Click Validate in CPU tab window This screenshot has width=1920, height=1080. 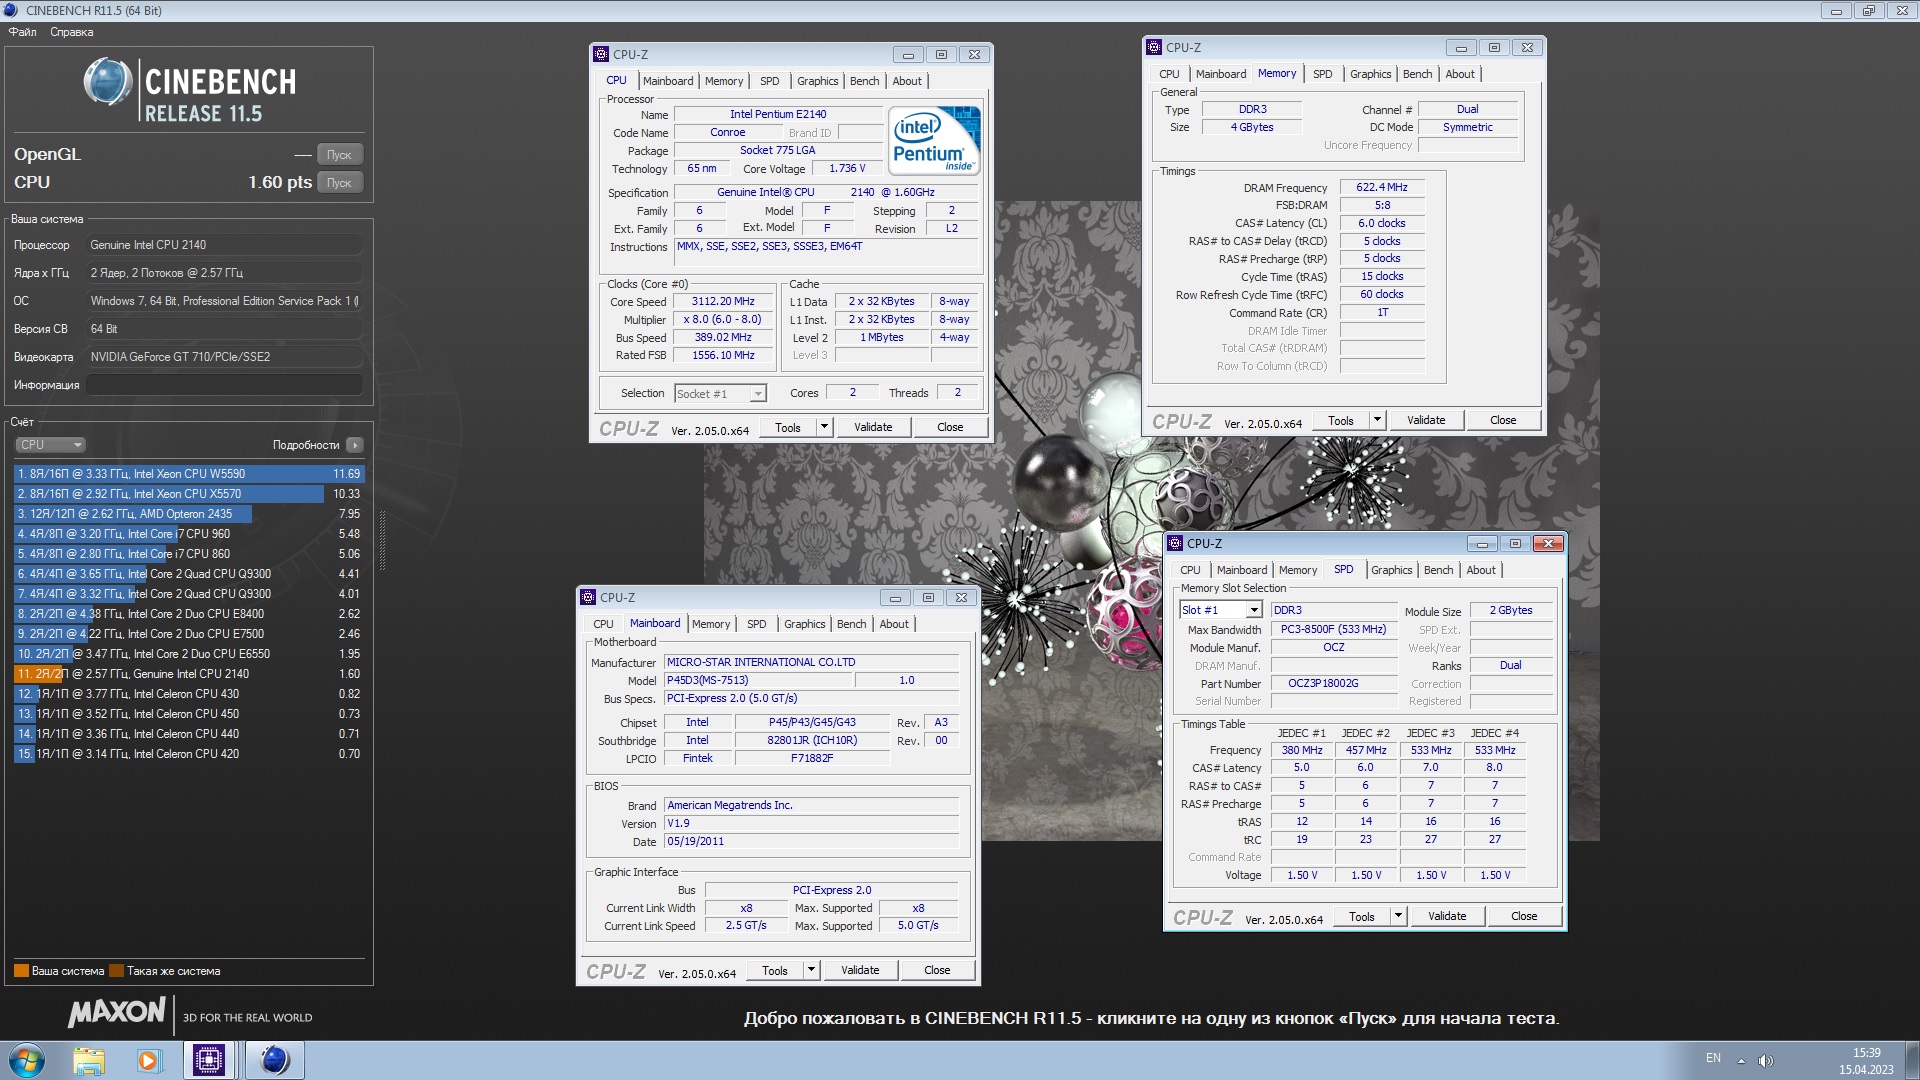click(x=873, y=427)
